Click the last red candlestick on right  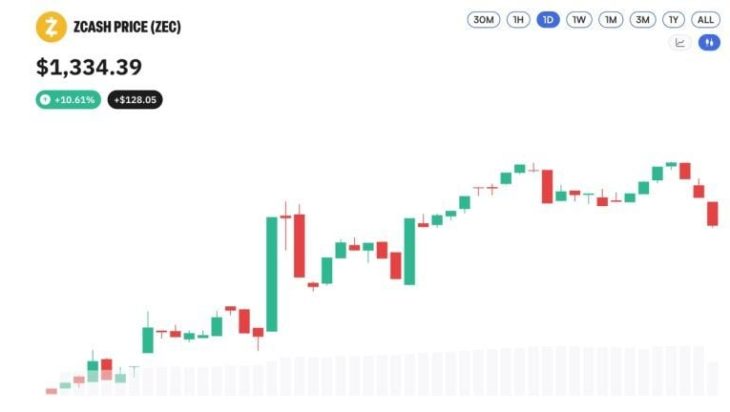[x=712, y=214]
